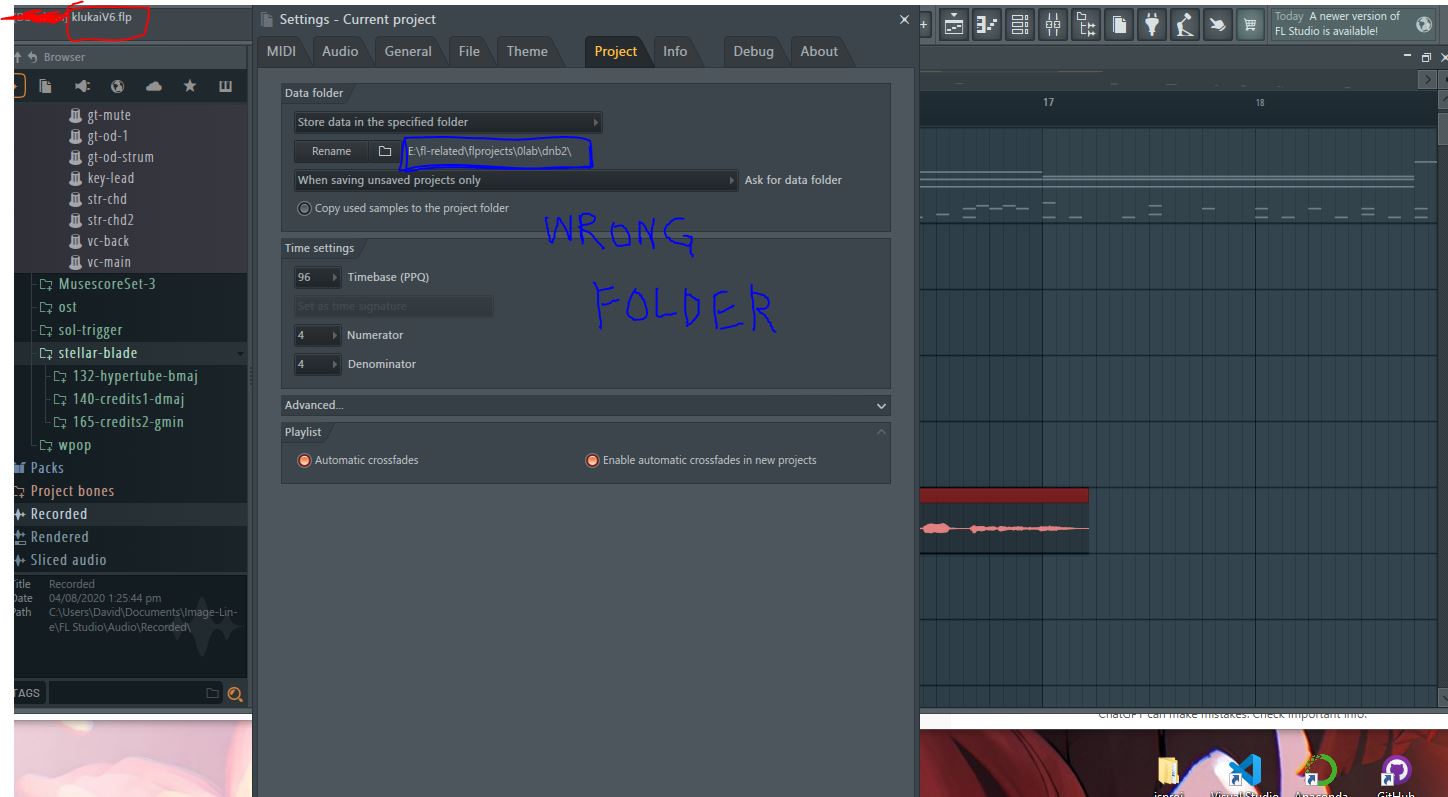
Task: Open When saving unsaved projects only dropdown
Action: coord(516,180)
